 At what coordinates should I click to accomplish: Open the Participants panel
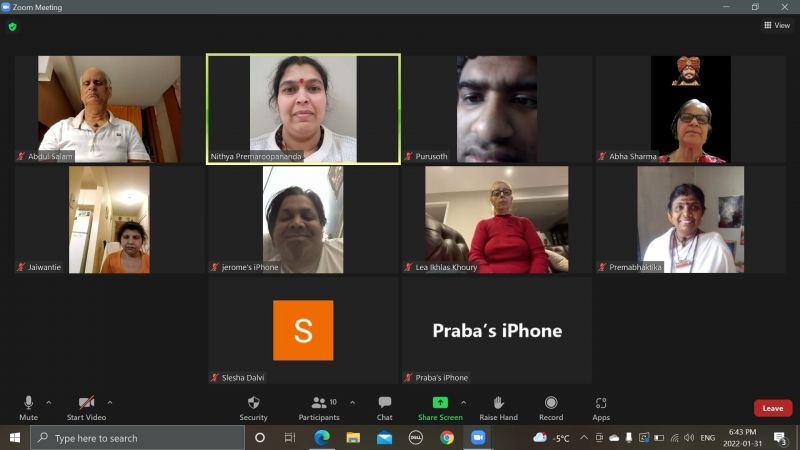[319, 408]
